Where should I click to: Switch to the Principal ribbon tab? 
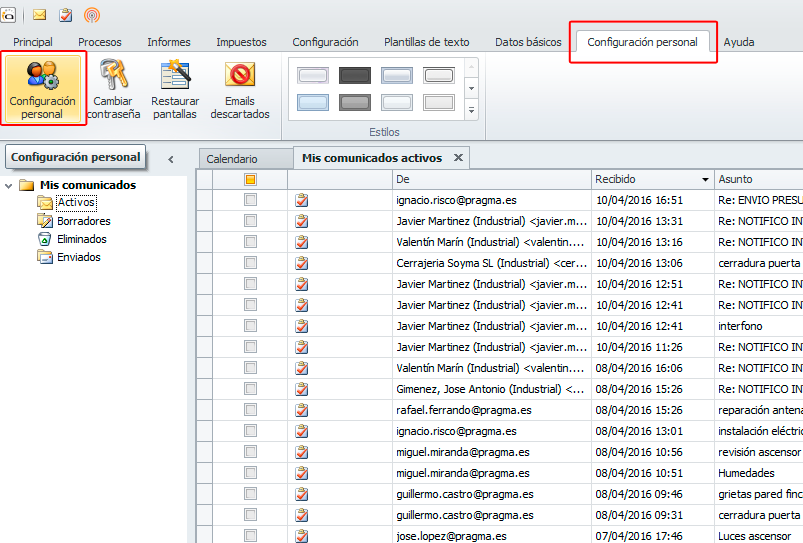(33, 42)
